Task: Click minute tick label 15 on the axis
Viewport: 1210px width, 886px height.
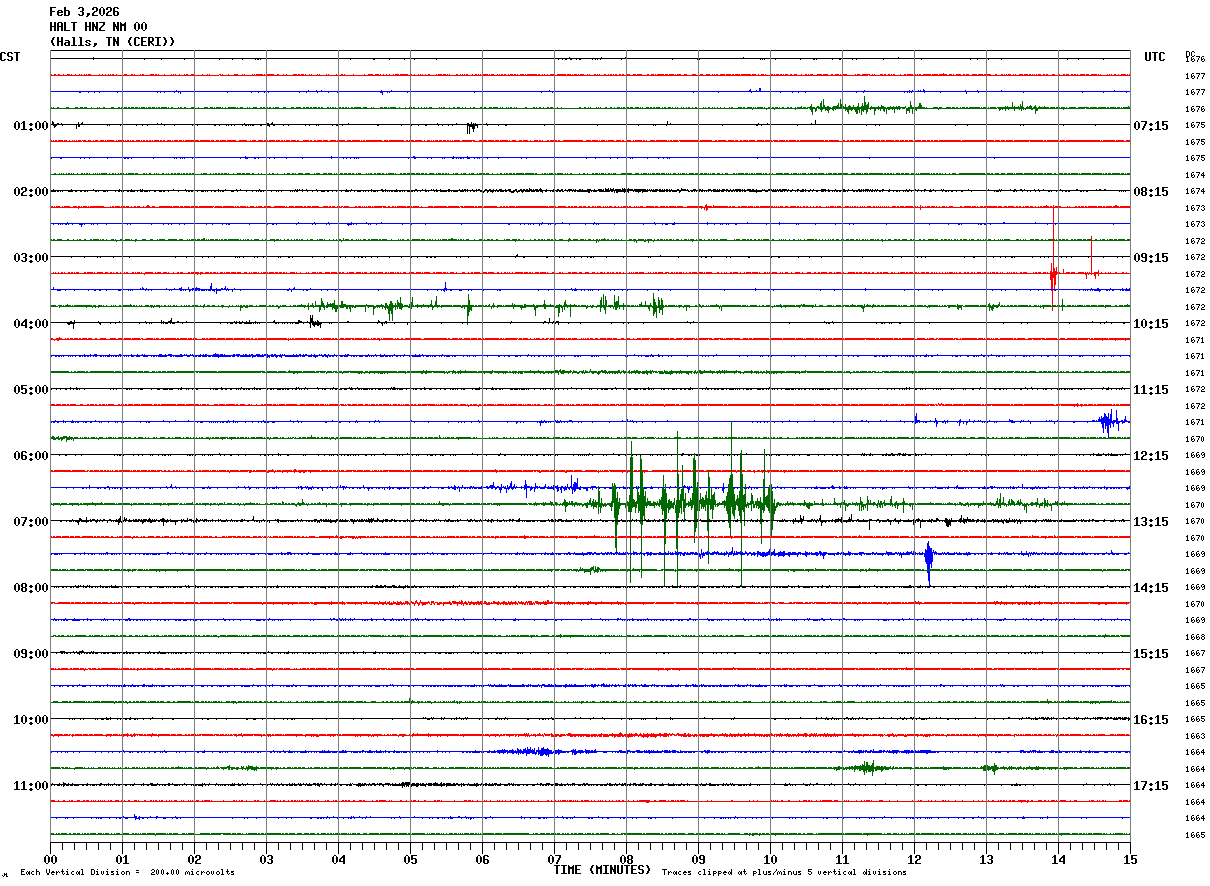Action: pyautogui.click(x=1130, y=859)
